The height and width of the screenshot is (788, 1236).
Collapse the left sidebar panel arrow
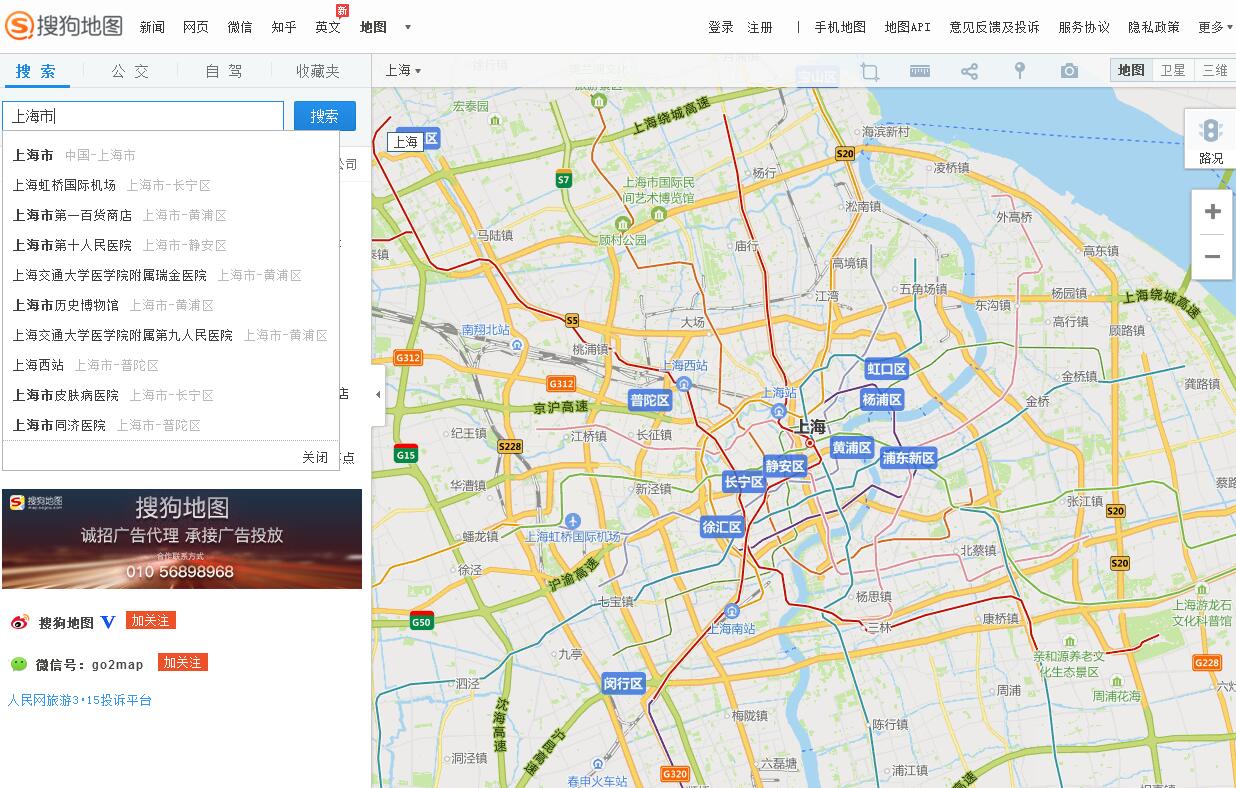(x=377, y=394)
